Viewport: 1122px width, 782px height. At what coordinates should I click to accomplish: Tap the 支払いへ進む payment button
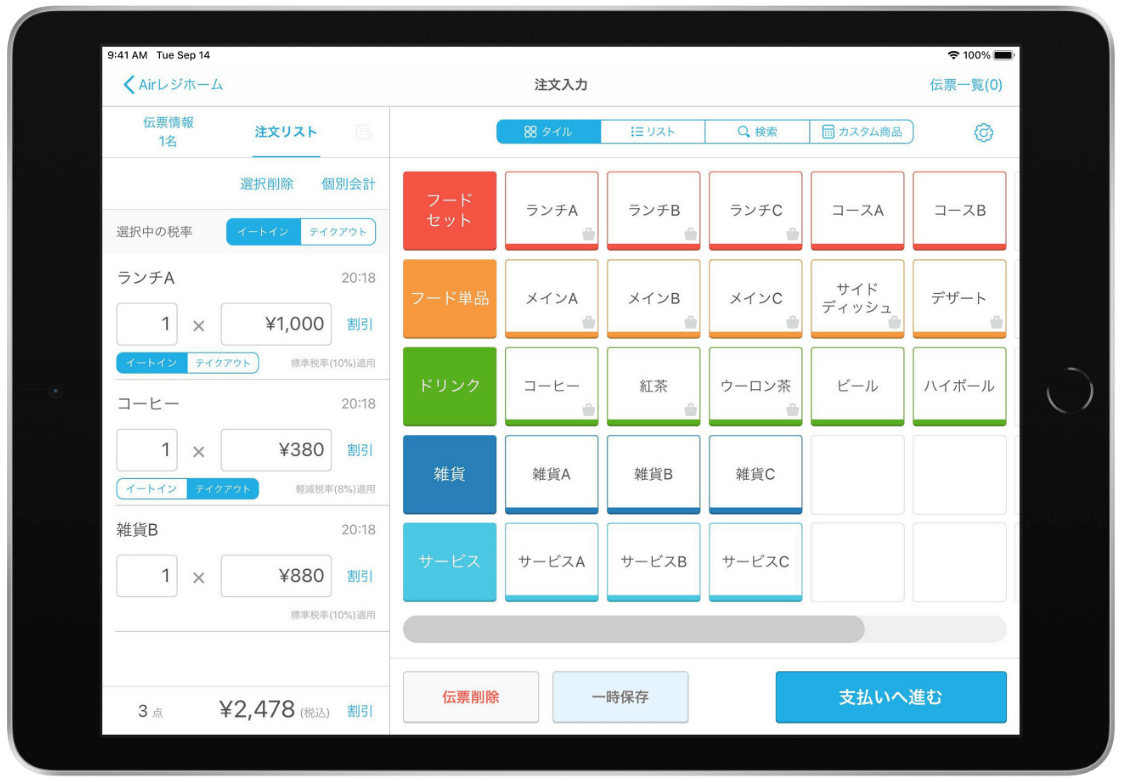(890, 698)
